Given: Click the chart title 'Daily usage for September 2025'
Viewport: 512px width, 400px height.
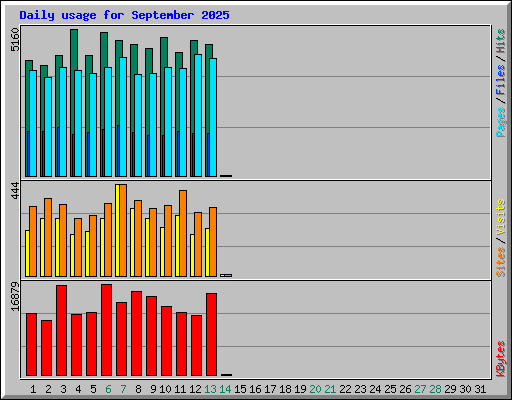Looking at the screenshot, I should tap(124, 15).
